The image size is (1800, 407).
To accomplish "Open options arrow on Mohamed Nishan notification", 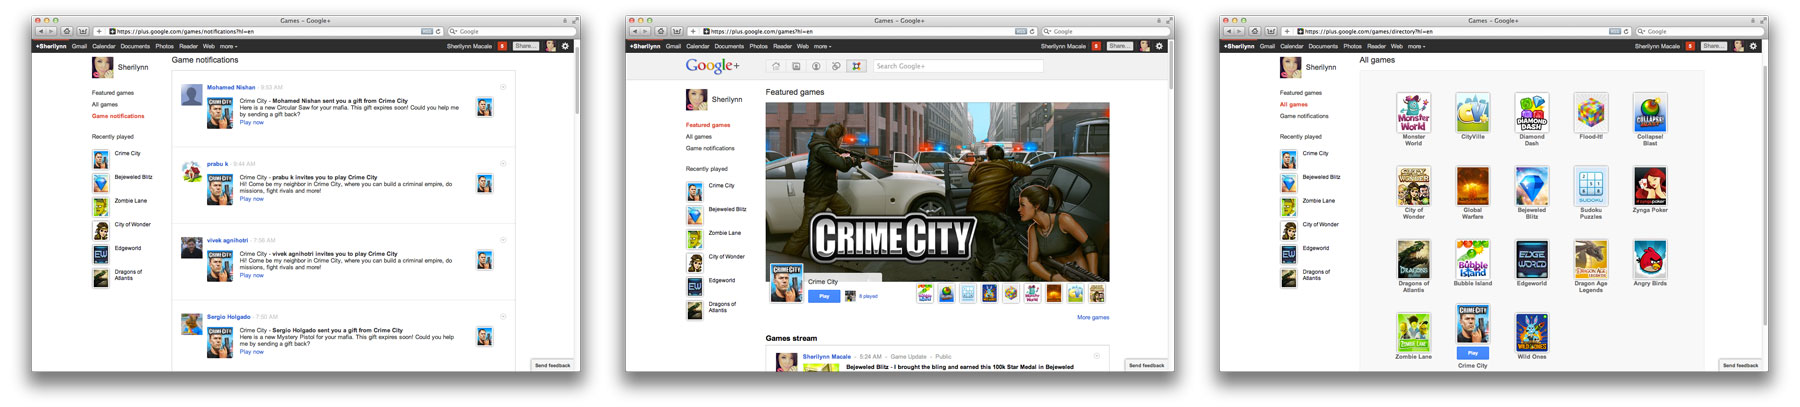I will click(503, 87).
